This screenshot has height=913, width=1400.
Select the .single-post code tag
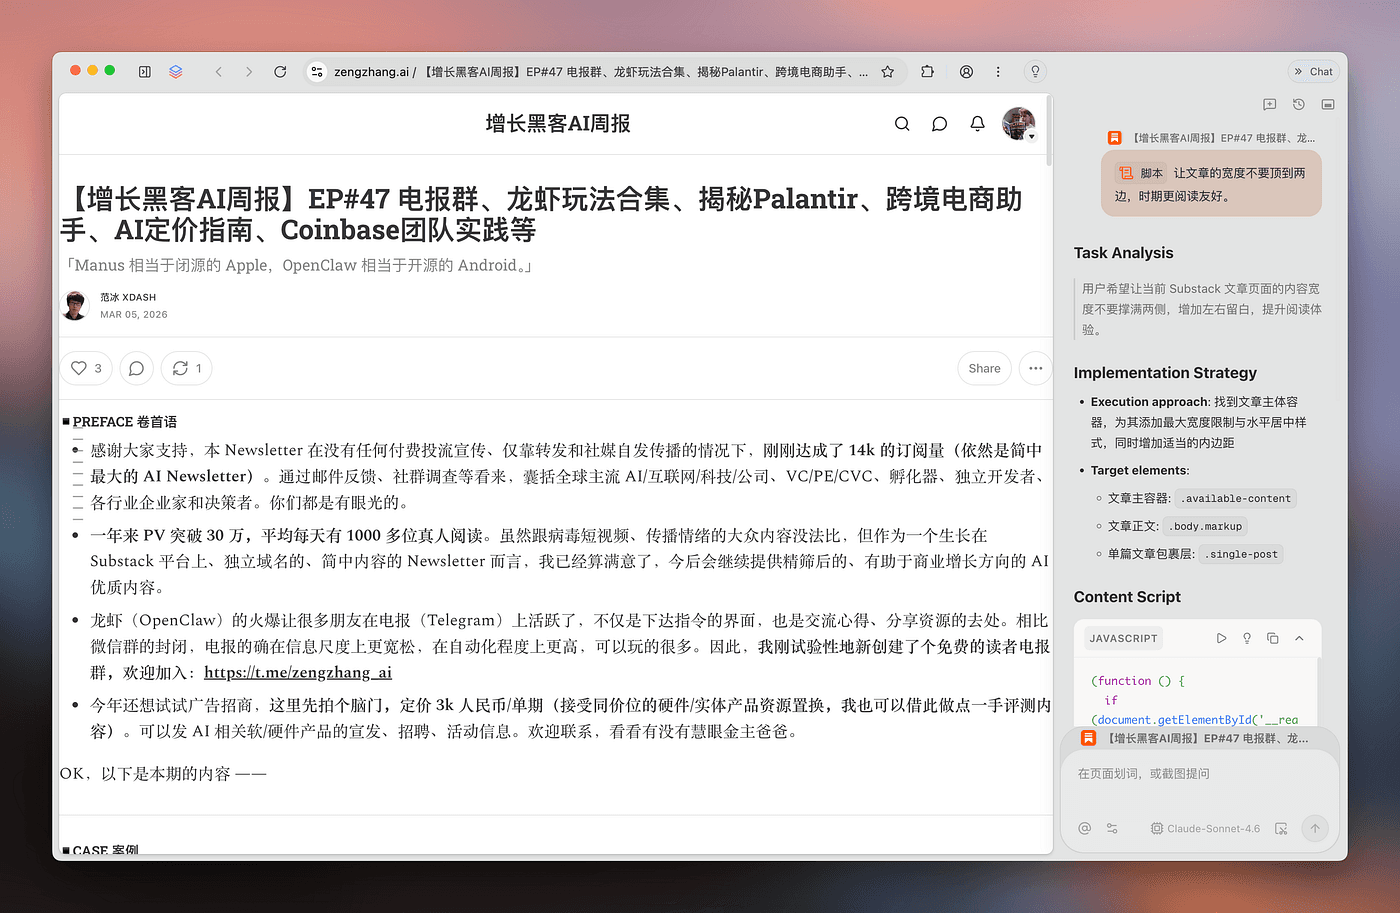pos(1242,554)
